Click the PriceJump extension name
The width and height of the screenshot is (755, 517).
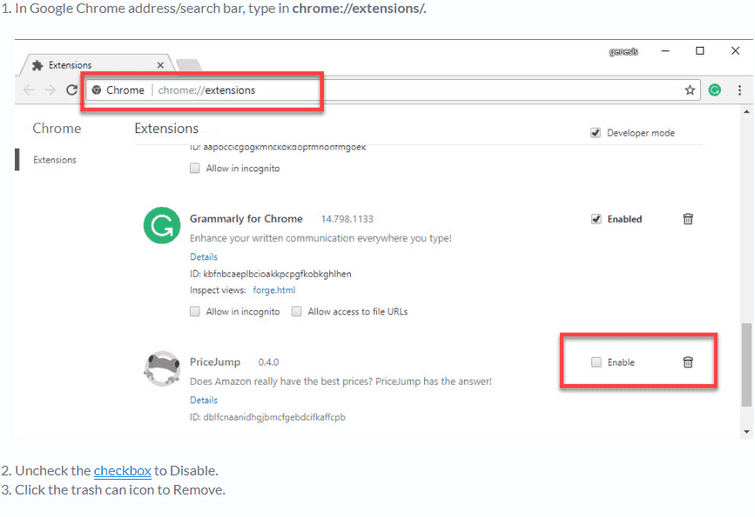point(215,362)
